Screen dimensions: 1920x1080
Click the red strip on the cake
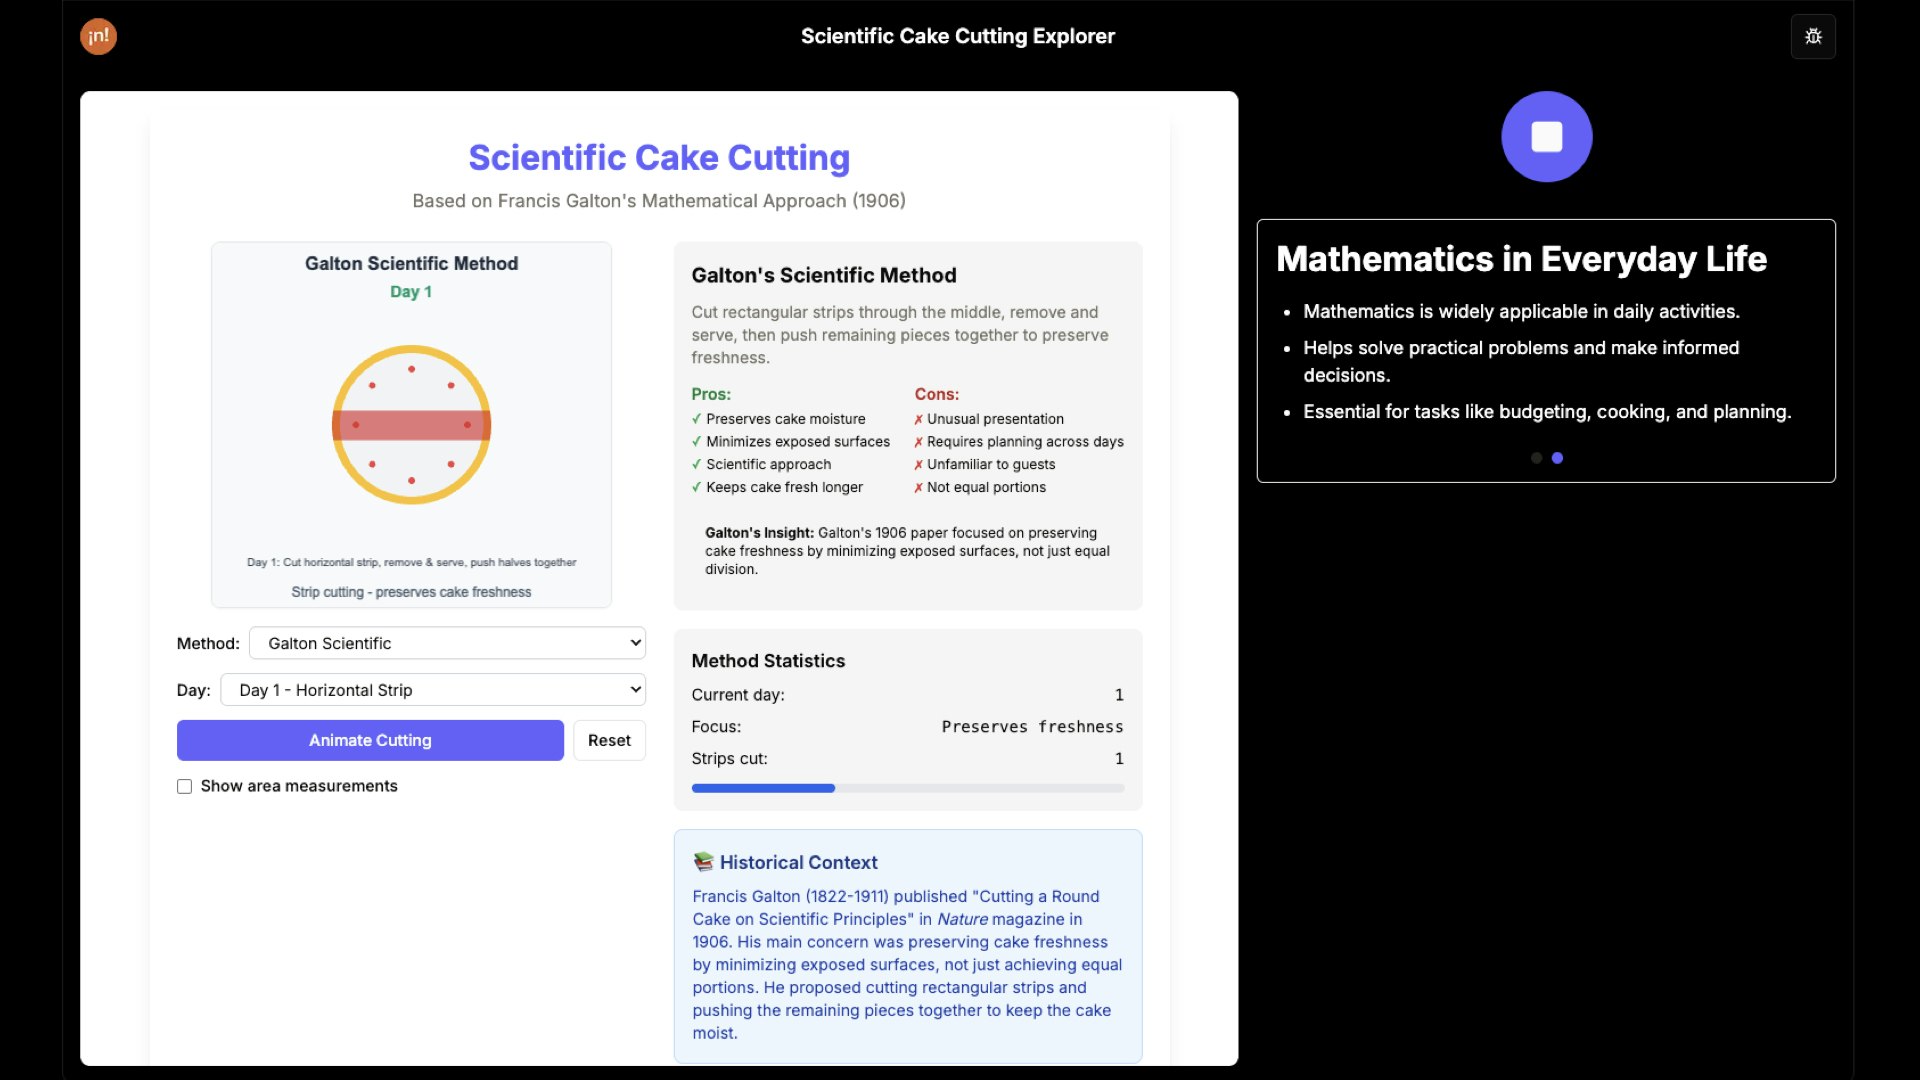coord(411,425)
